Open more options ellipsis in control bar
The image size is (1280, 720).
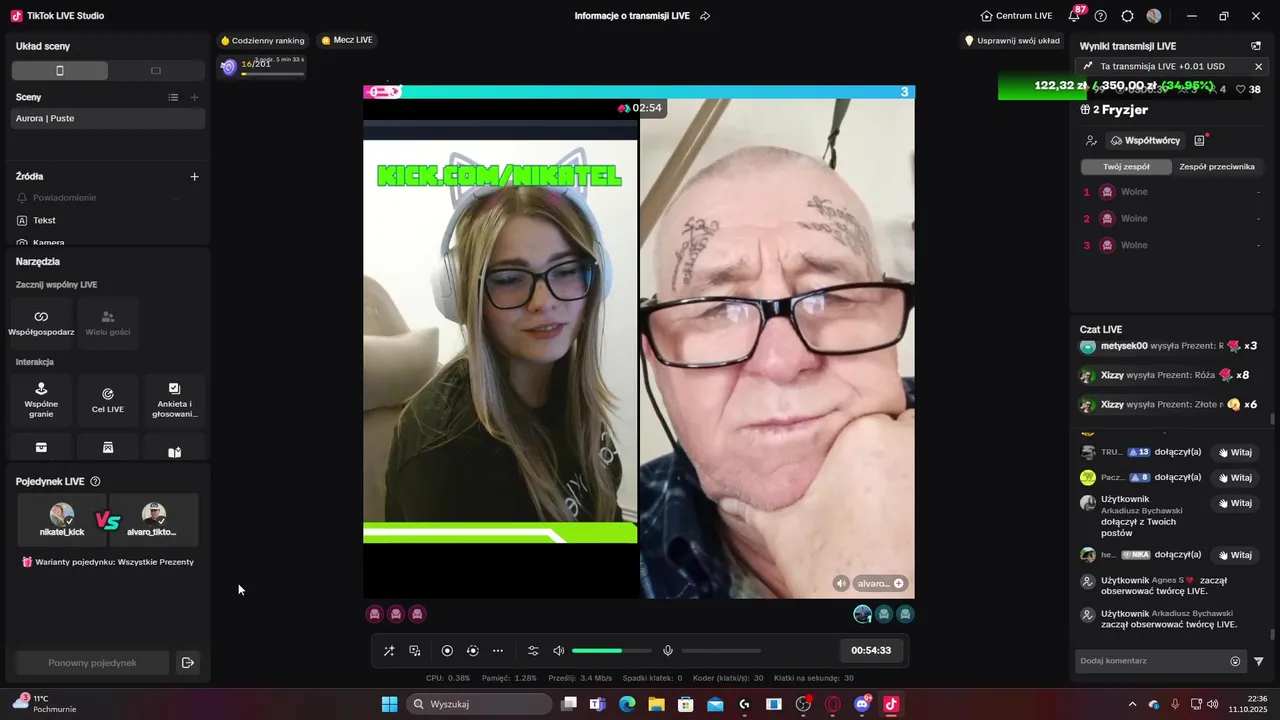pos(498,651)
